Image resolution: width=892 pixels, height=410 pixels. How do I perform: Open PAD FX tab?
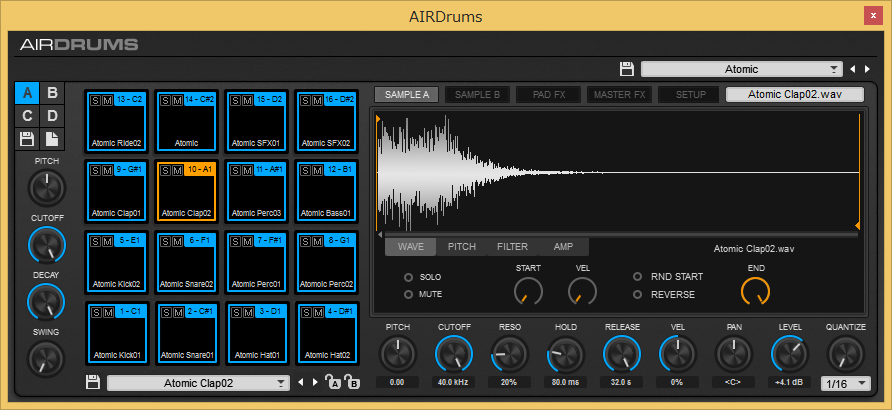click(548, 95)
